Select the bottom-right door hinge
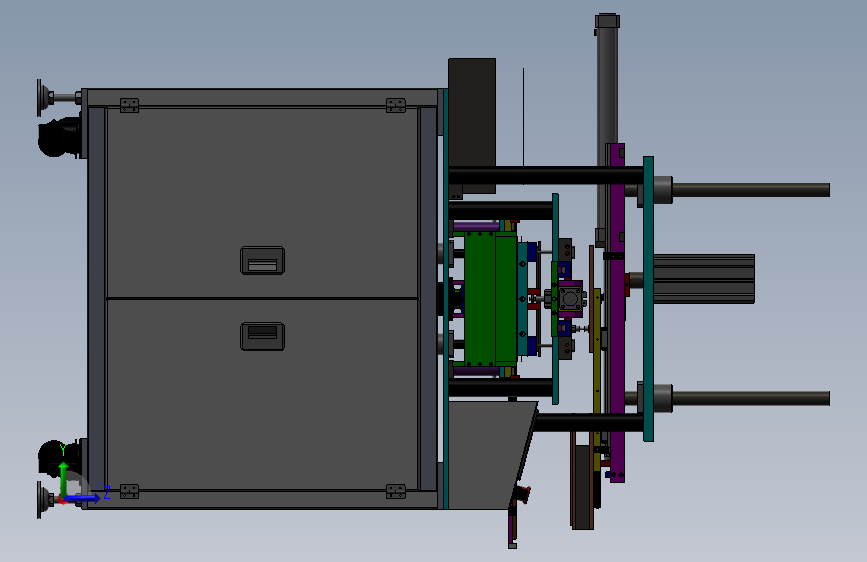The height and width of the screenshot is (562, 867). click(x=396, y=491)
